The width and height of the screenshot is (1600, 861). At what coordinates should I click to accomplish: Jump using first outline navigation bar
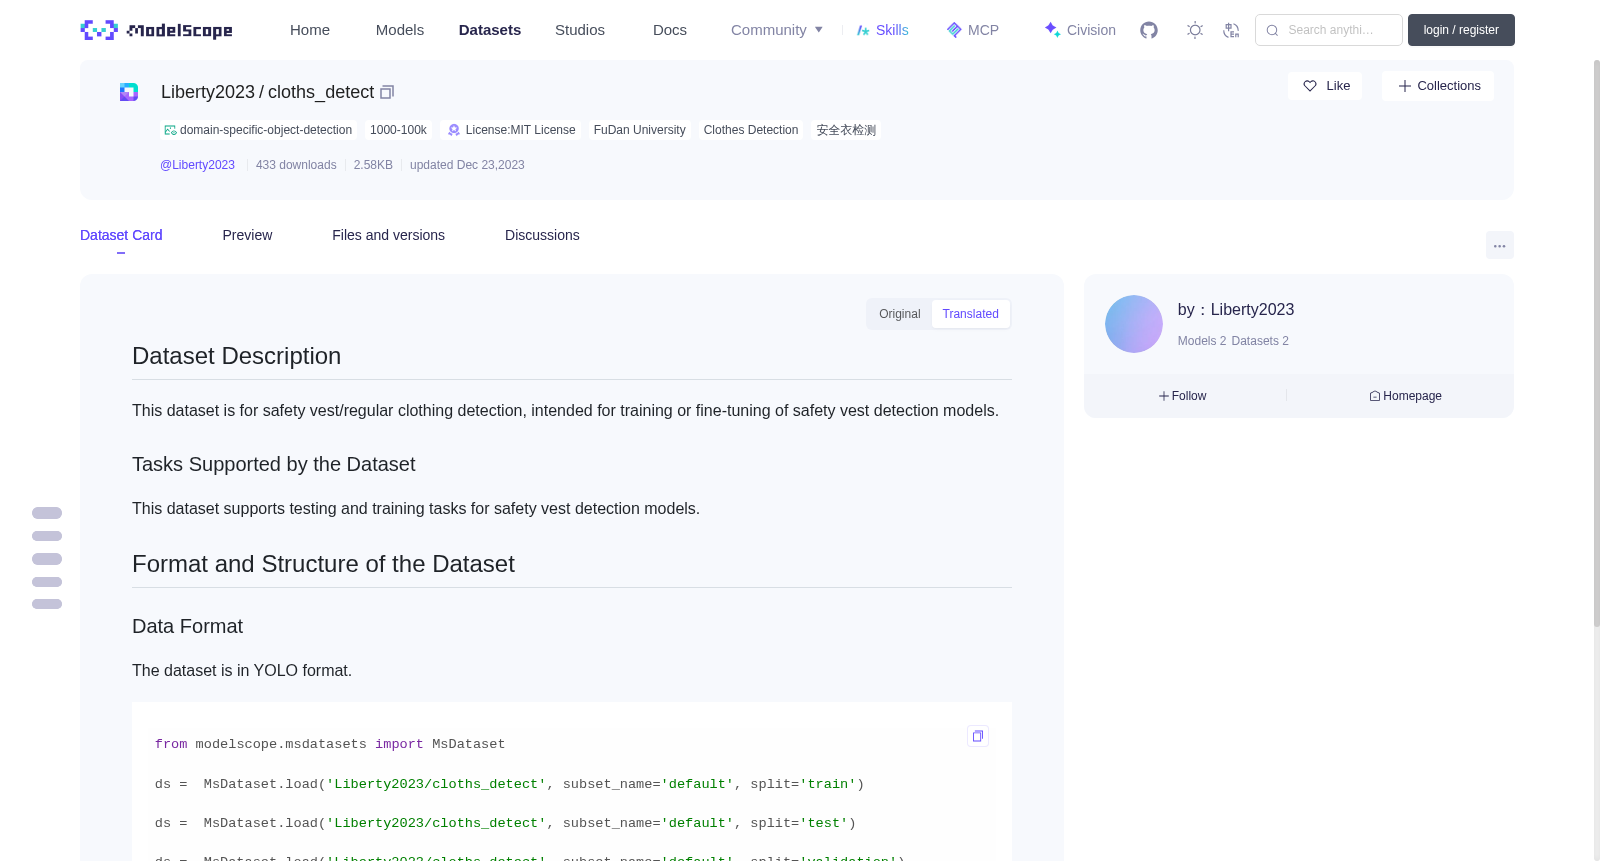click(47, 513)
